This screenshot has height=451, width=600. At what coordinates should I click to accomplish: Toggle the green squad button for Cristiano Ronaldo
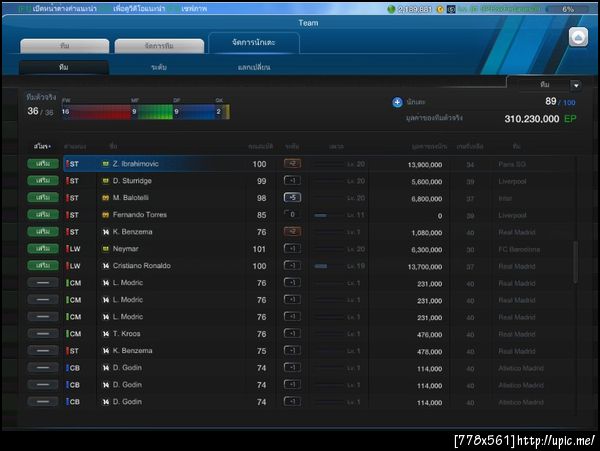click(43, 265)
